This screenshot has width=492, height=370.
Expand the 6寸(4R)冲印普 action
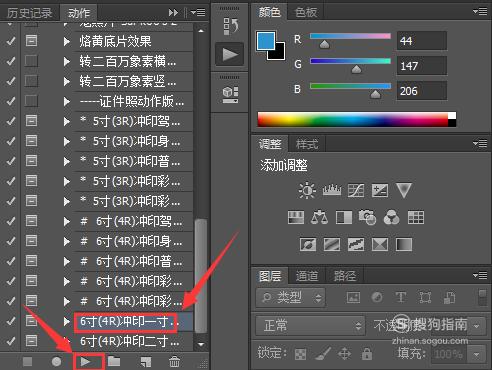(67, 261)
